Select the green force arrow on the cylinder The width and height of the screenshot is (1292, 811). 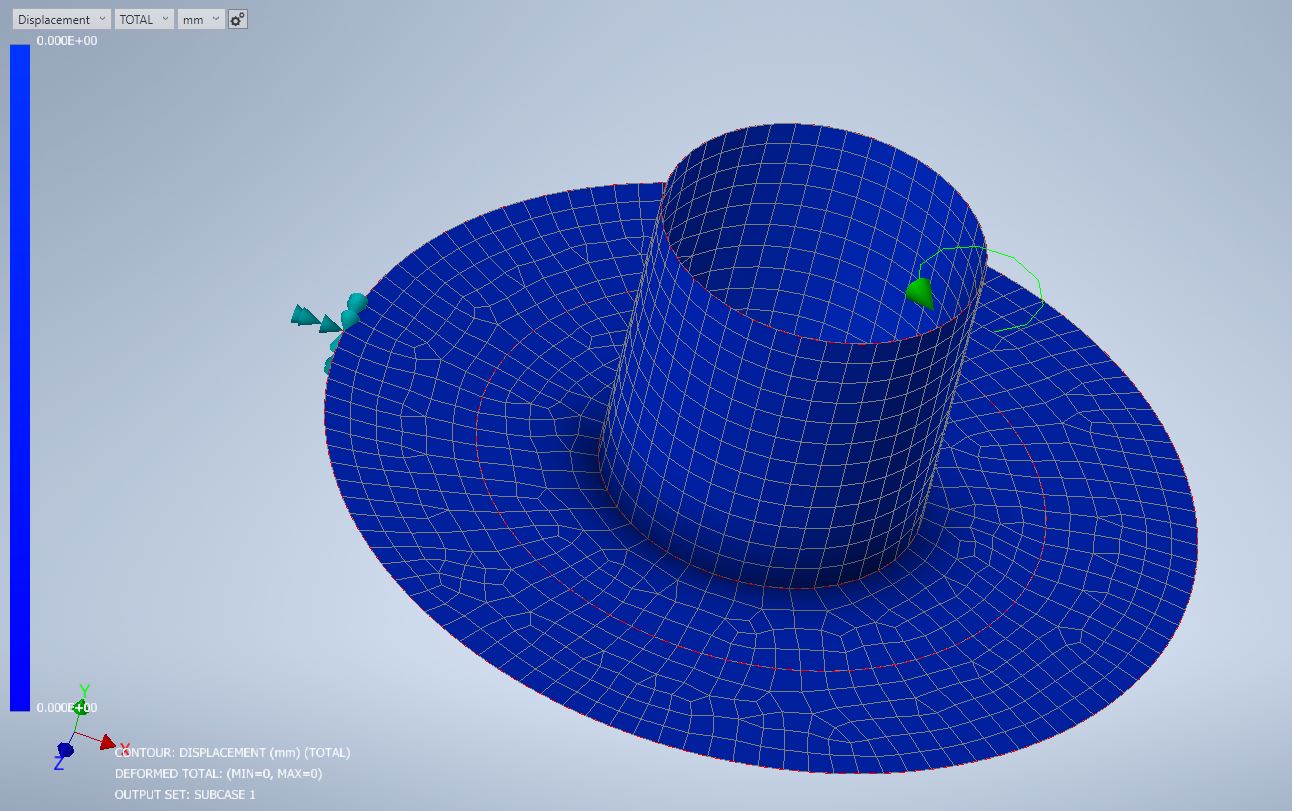click(x=921, y=292)
